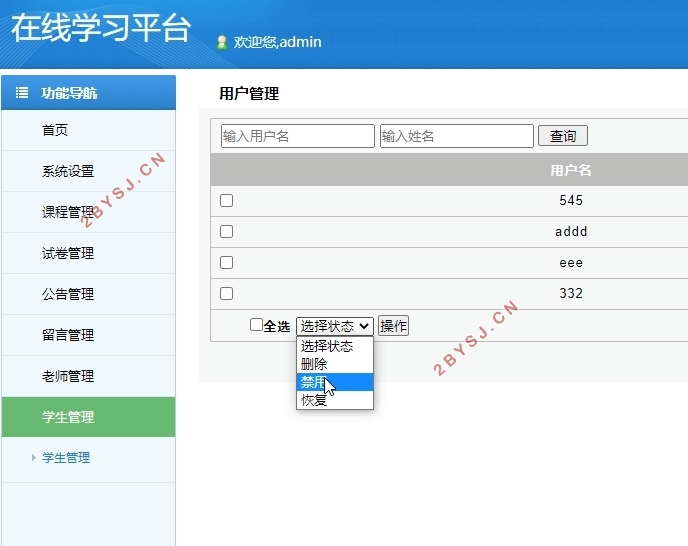Screen dimensions: 688x546
Task: Check the 全选 select-all checkbox
Action: [x=256, y=325]
